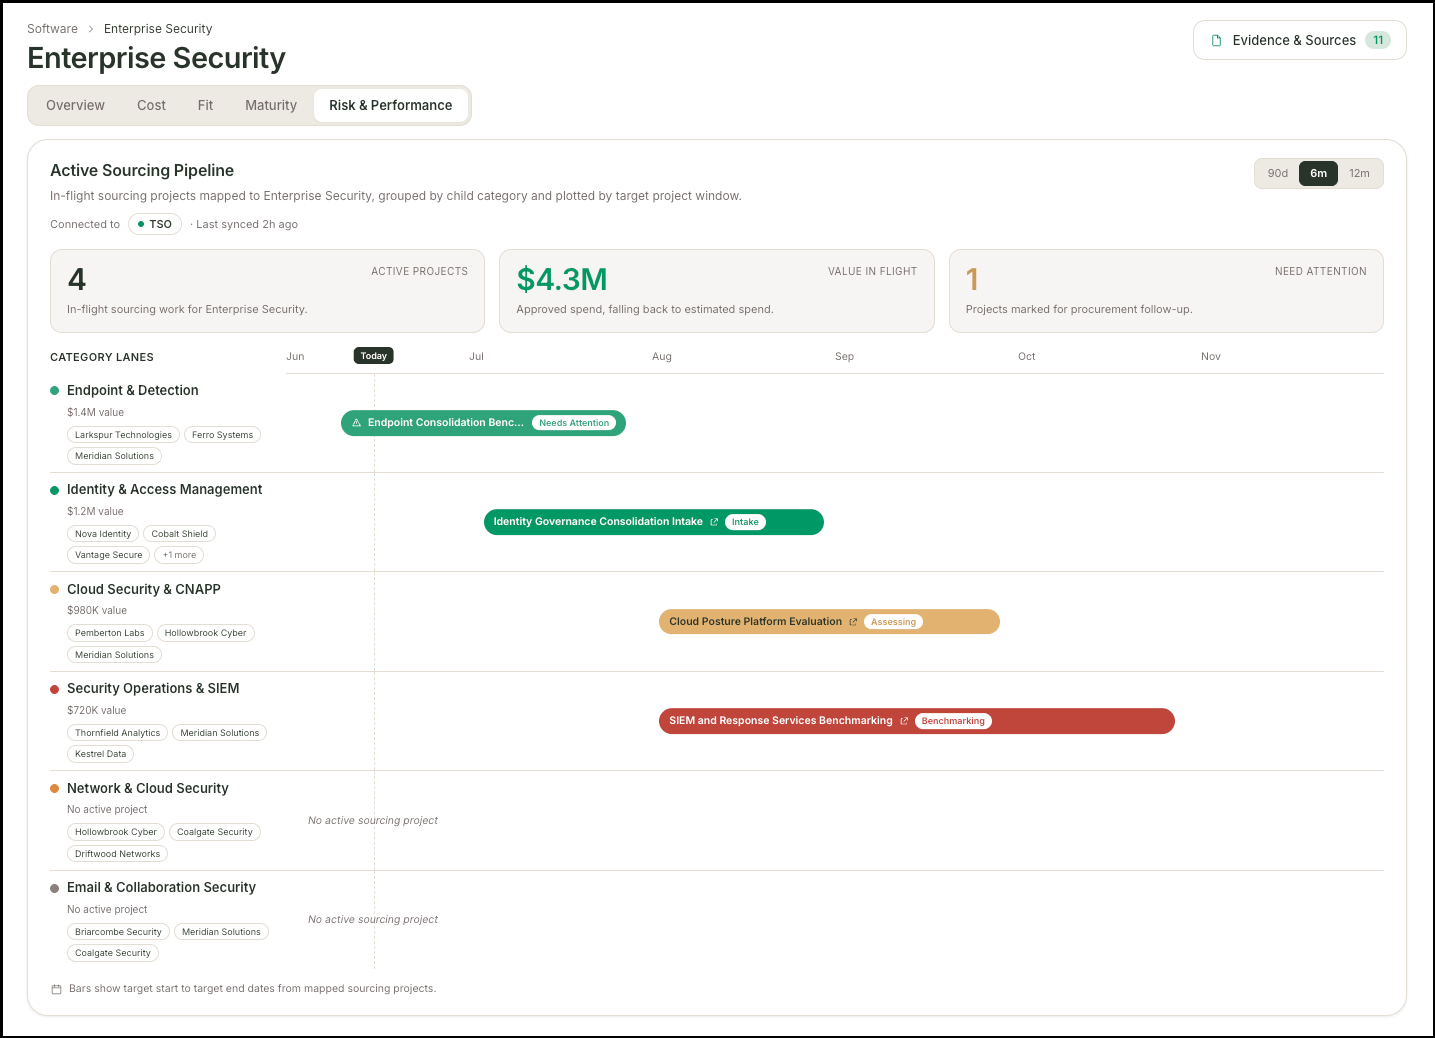Click the tan dot beside Cloud Security & CNAPP

[55, 590]
